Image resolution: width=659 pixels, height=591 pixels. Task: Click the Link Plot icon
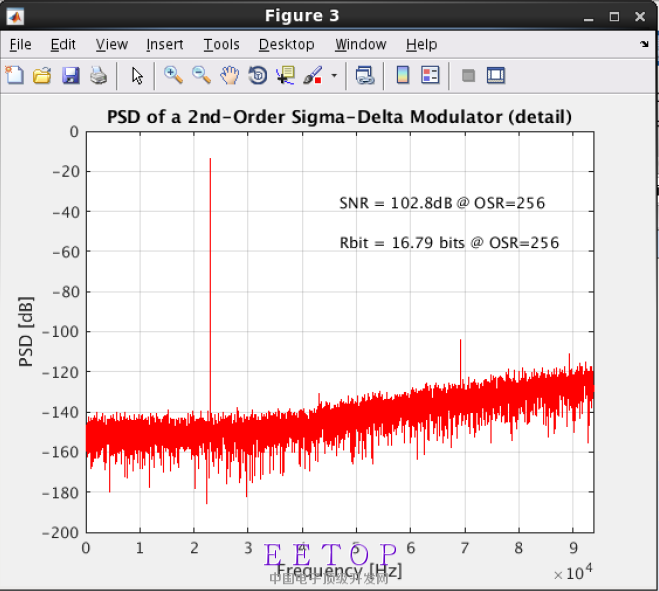tap(365, 76)
